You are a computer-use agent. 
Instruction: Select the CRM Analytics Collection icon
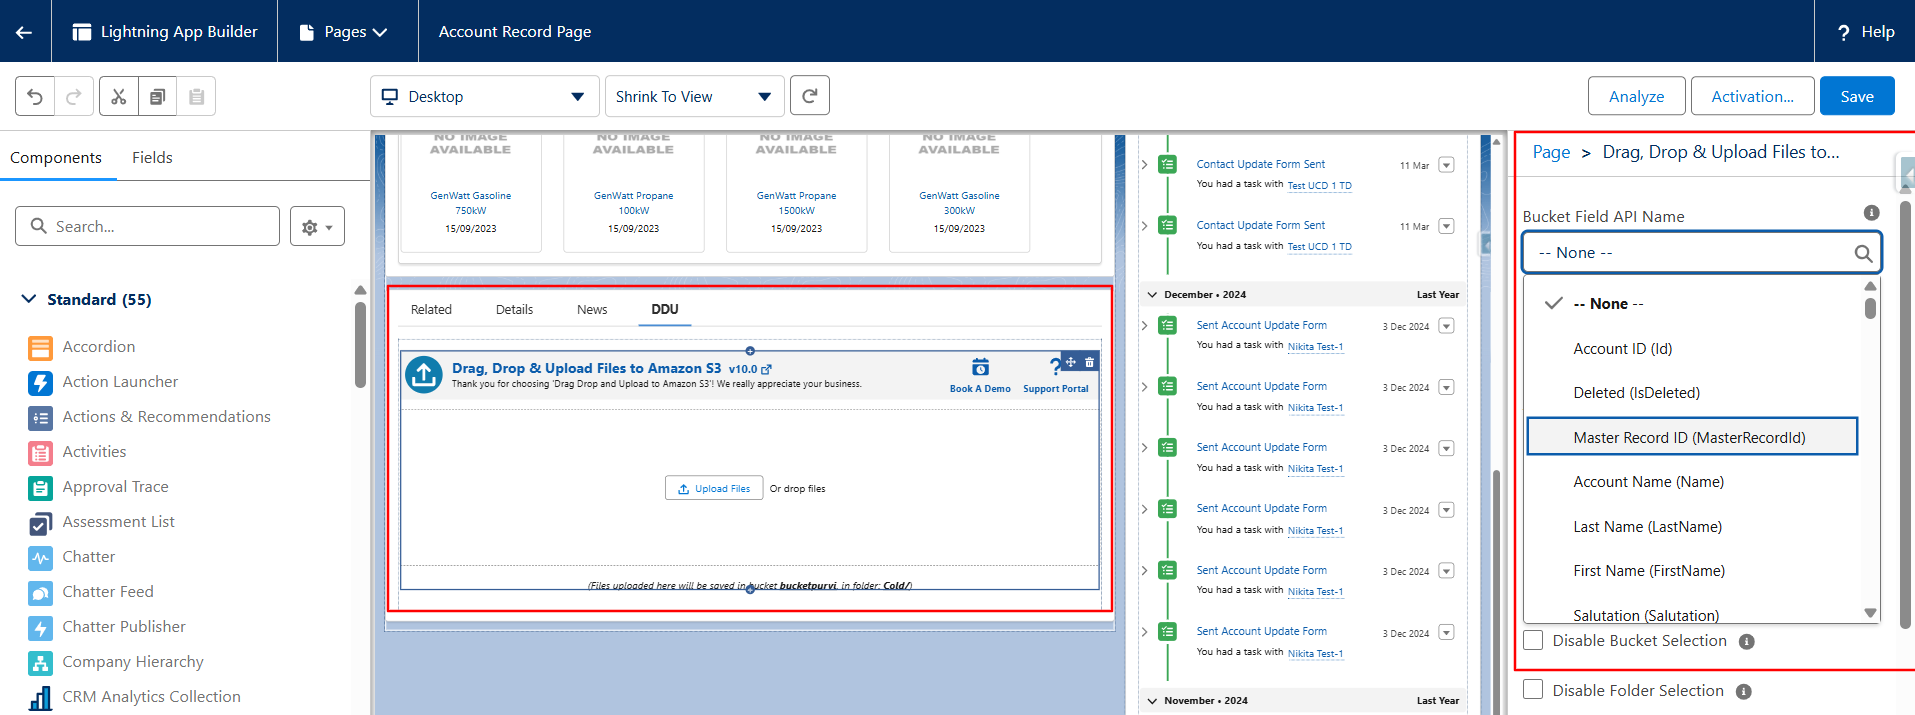(40, 698)
